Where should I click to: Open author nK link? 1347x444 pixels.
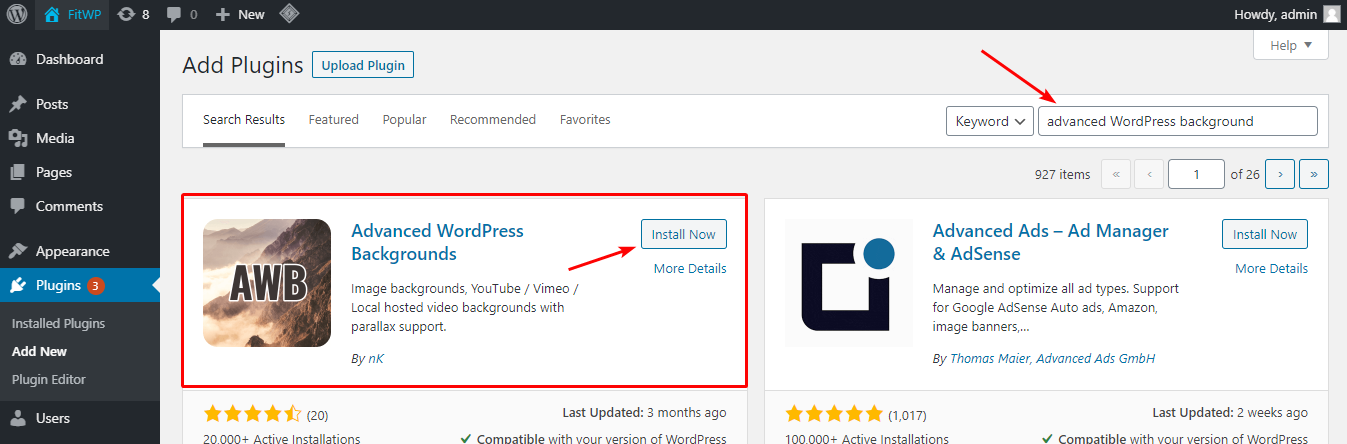click(376, 358)
